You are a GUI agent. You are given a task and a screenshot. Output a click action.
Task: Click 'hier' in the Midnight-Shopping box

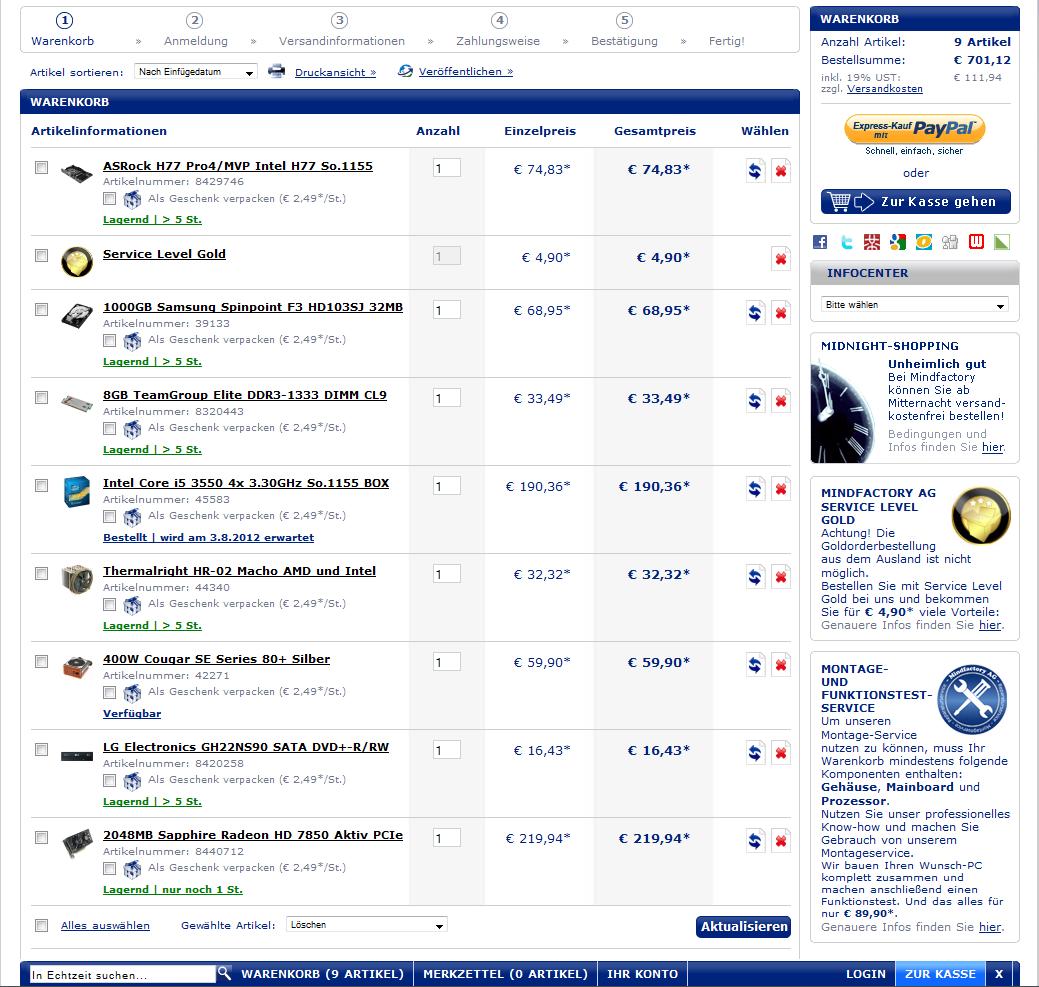coord(993,447)
